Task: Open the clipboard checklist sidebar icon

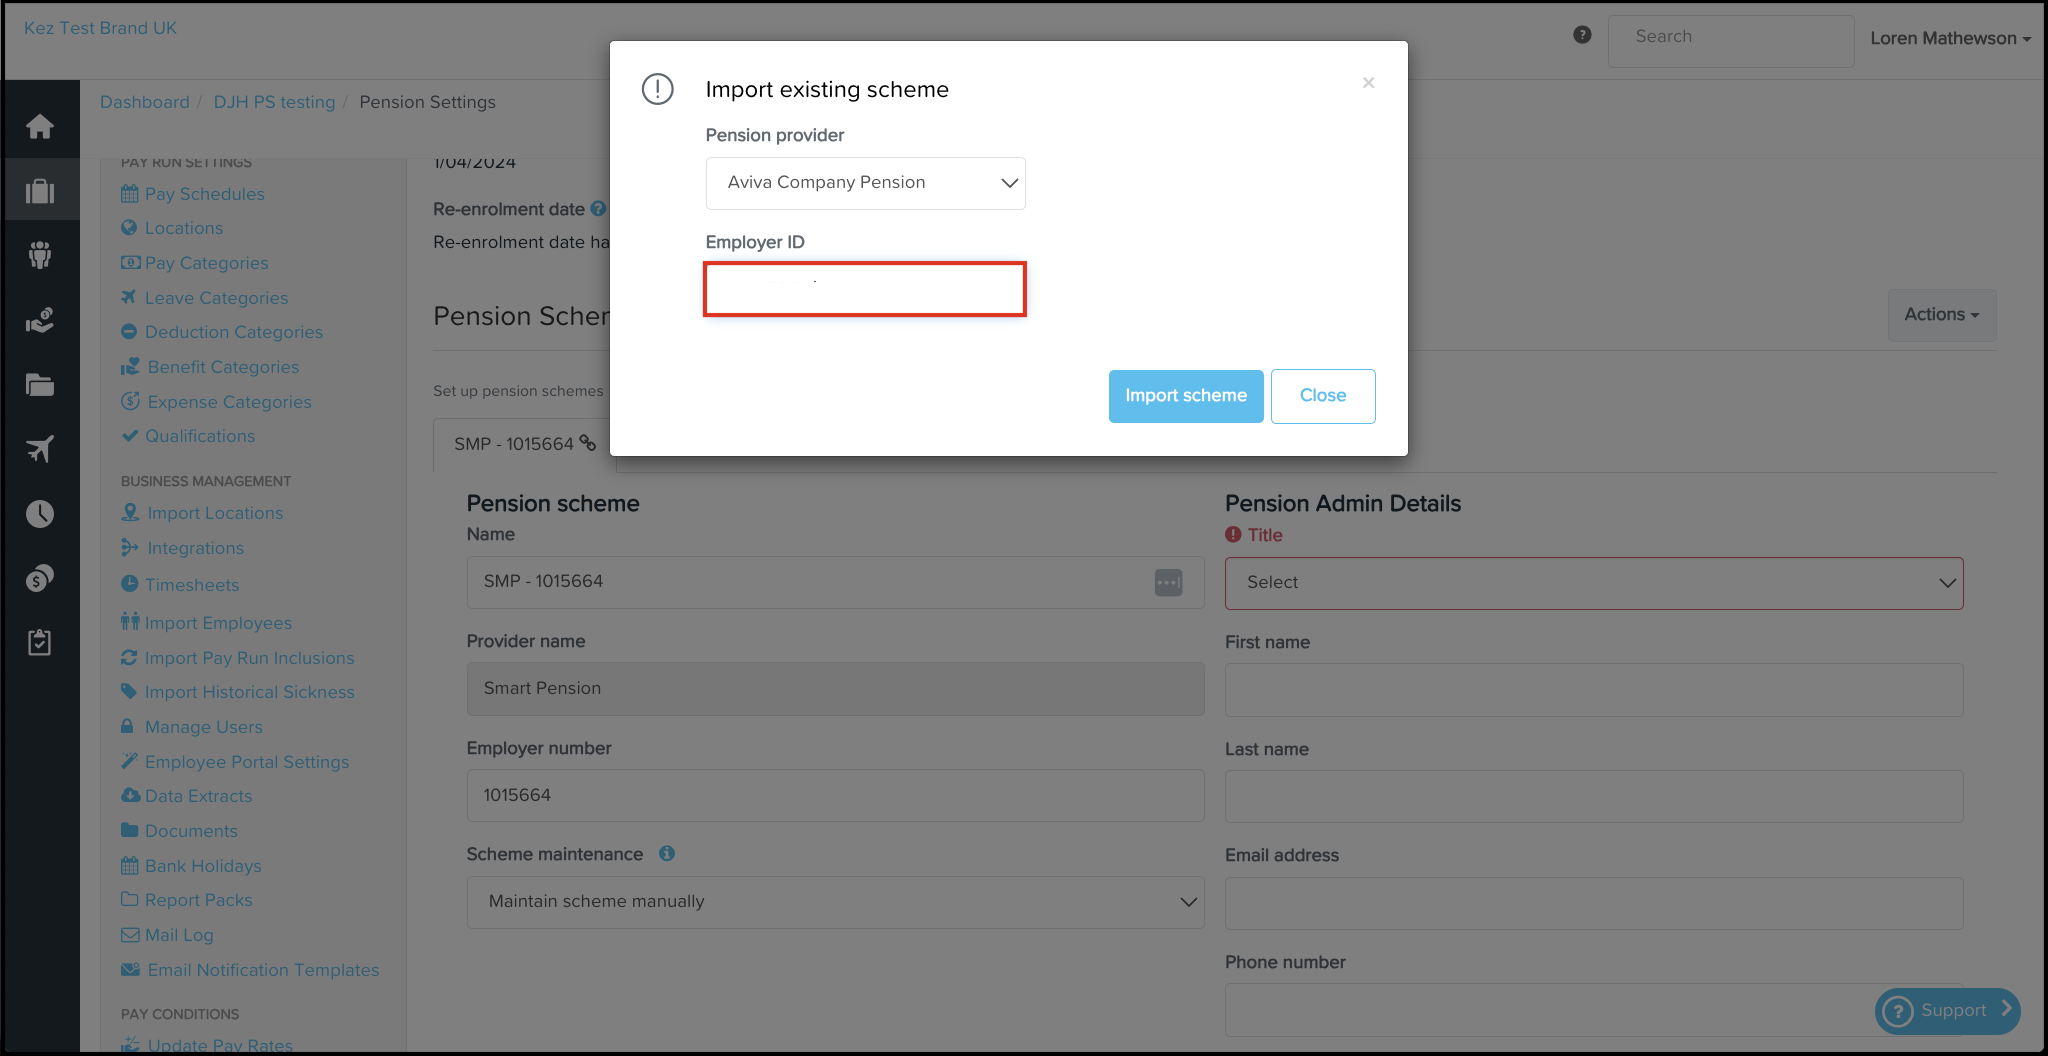Action: coord(40,642)
